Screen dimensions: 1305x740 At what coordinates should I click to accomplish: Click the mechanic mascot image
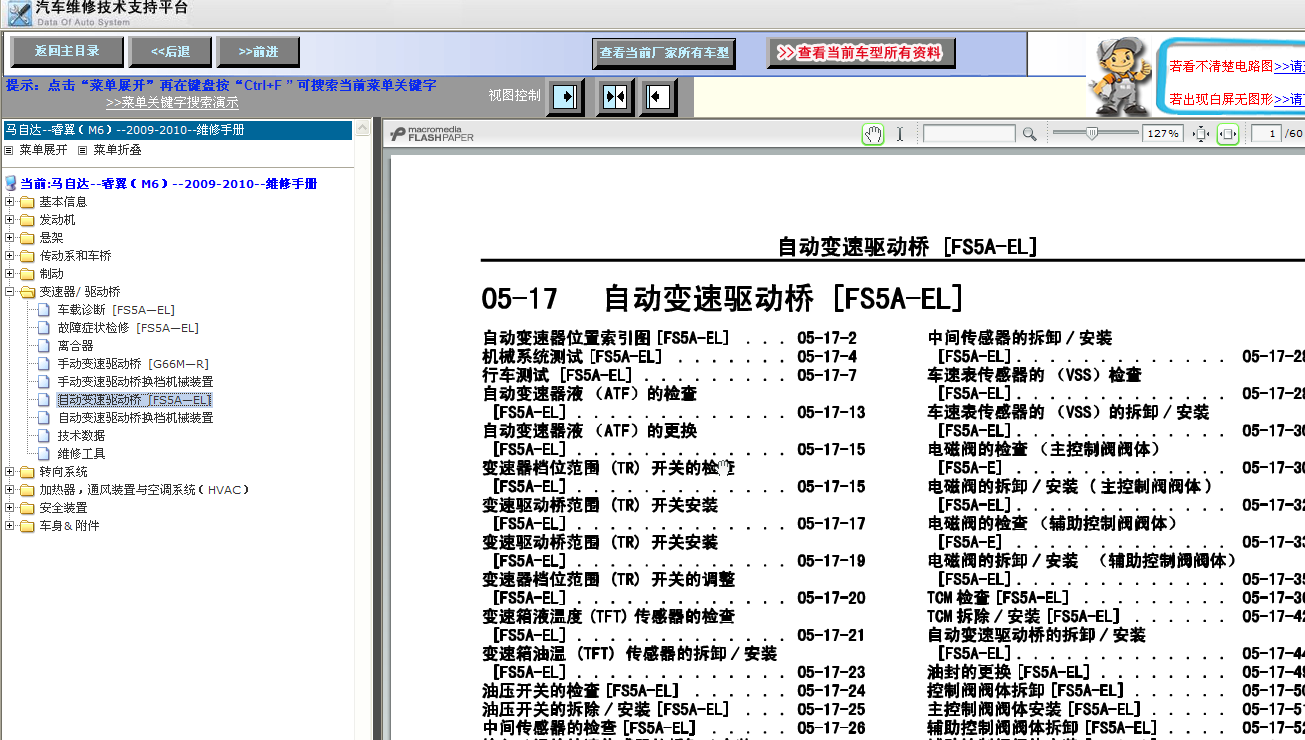point(1121,76)
